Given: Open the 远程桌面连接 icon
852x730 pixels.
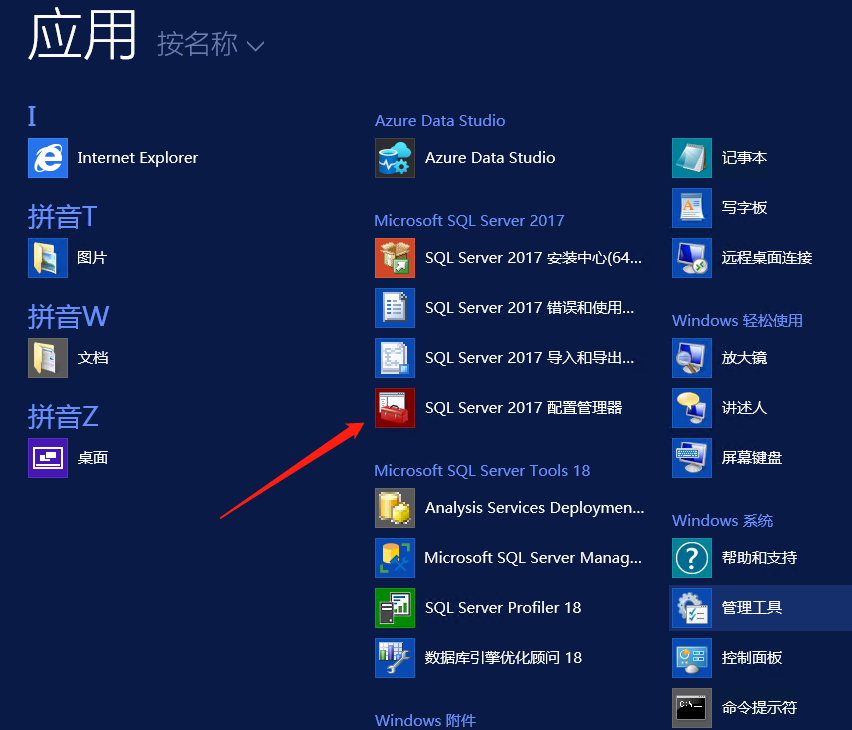Looking at the screenshot, I should coord(692,258).
